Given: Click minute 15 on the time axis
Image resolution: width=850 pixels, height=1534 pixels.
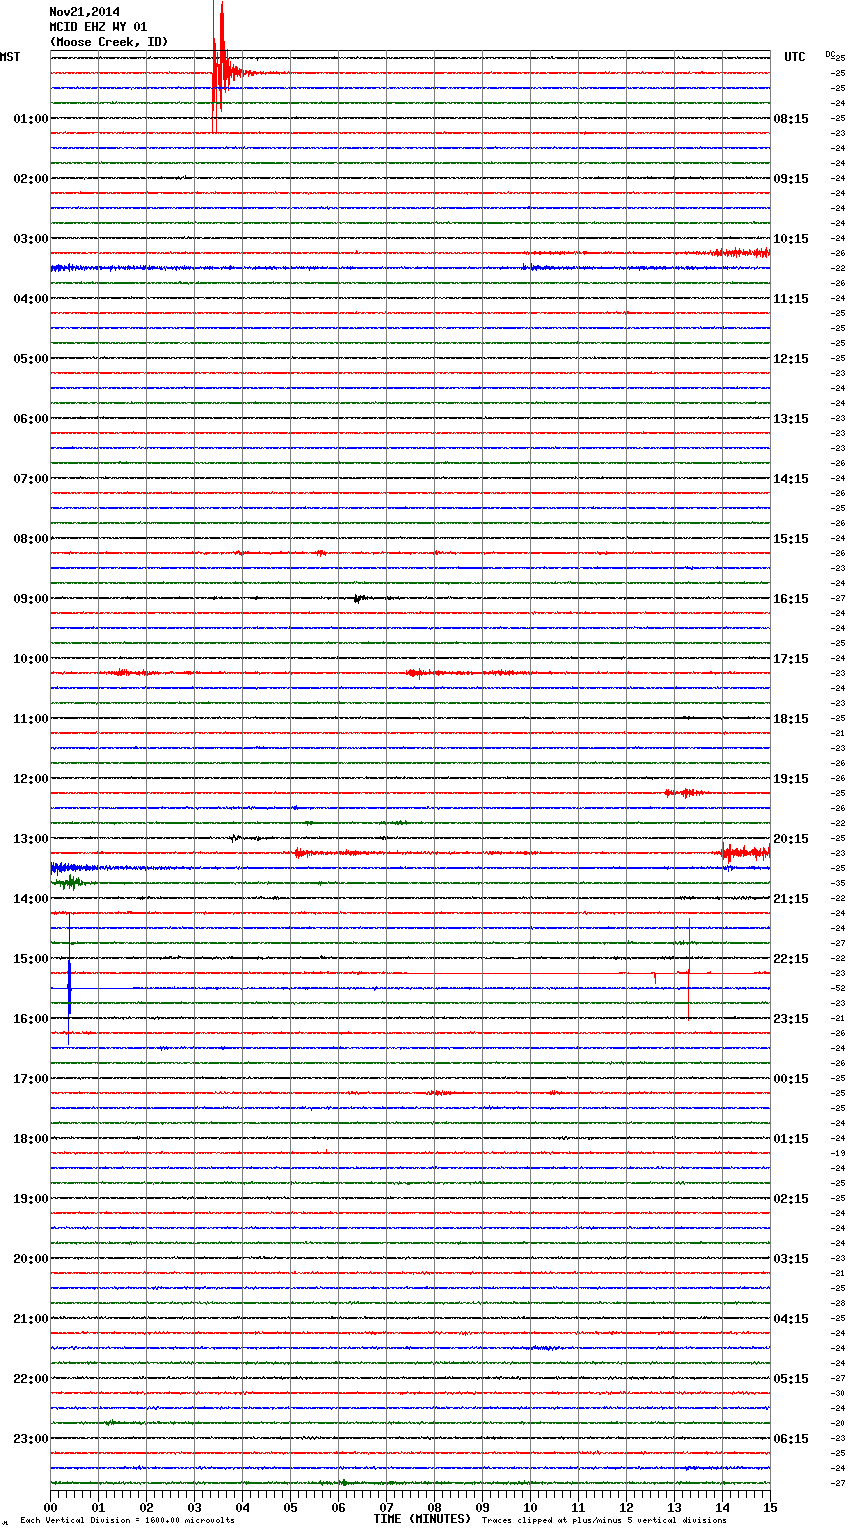Looking at the screenshot, I should 770,1506.
